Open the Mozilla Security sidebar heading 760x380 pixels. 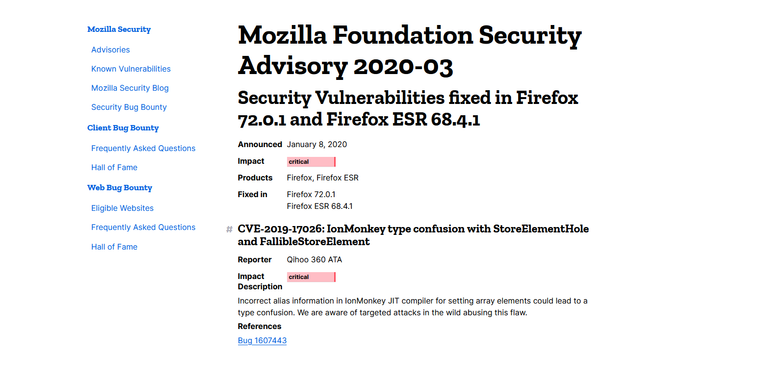pos(119,30)
